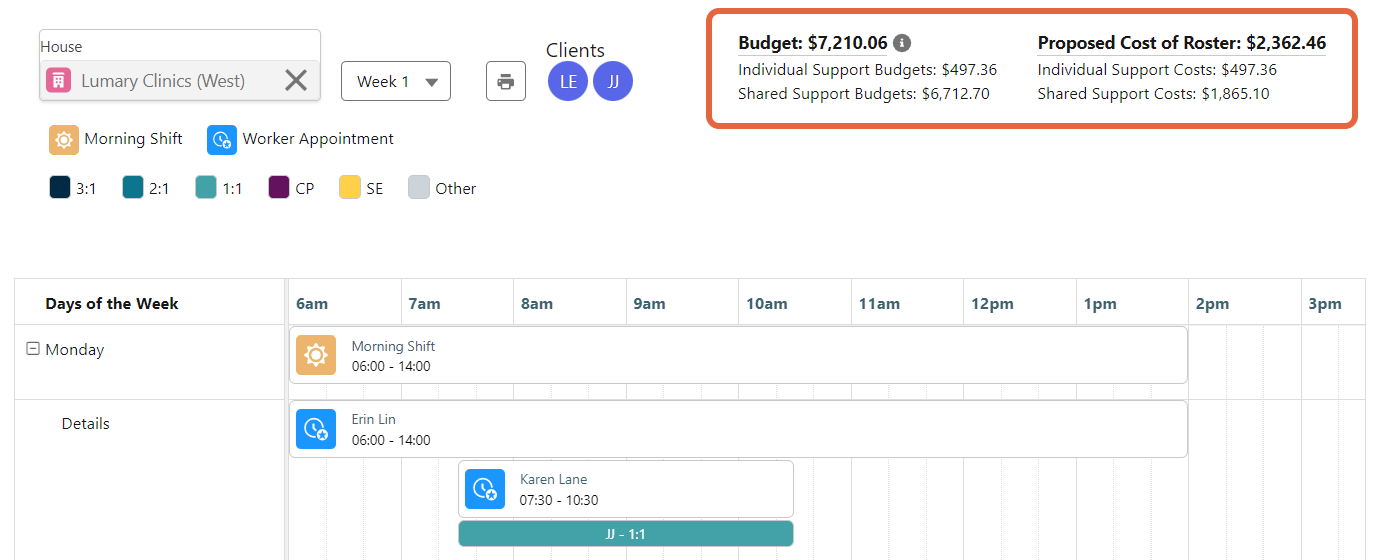Click the print roster icon
Image resolution: width=1380 pixels, height=560 pixels.
pyautogui.click(x=506, y=81)
